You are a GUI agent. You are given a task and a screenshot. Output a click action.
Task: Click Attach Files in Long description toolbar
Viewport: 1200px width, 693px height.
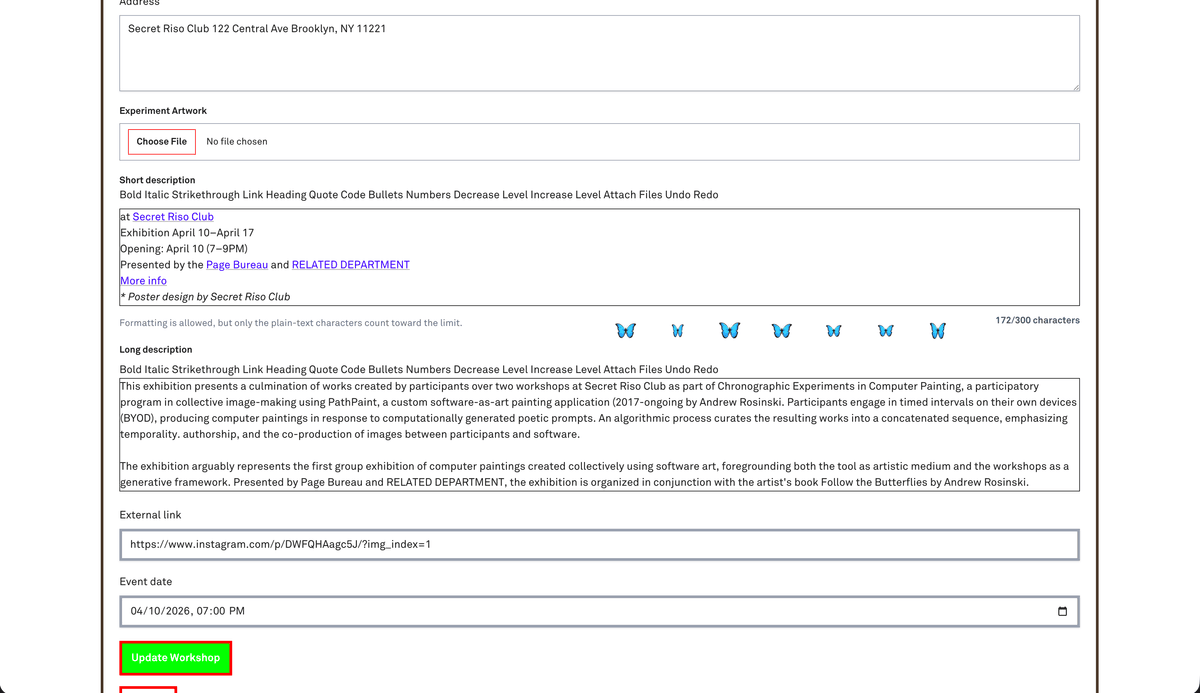pos(633,370)
